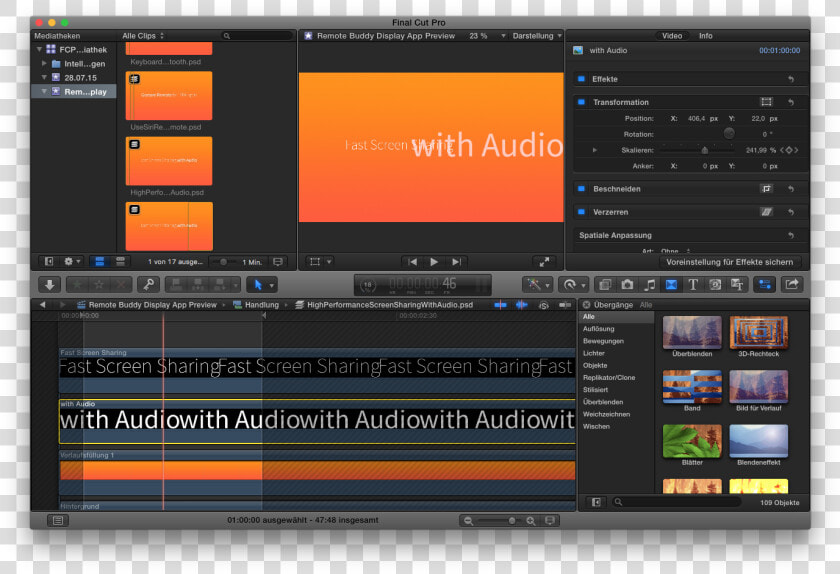Click Remote Buddy Display App Preview breadcrumb
The width and height of the screenshot is (840, 574).
point(153,304)
